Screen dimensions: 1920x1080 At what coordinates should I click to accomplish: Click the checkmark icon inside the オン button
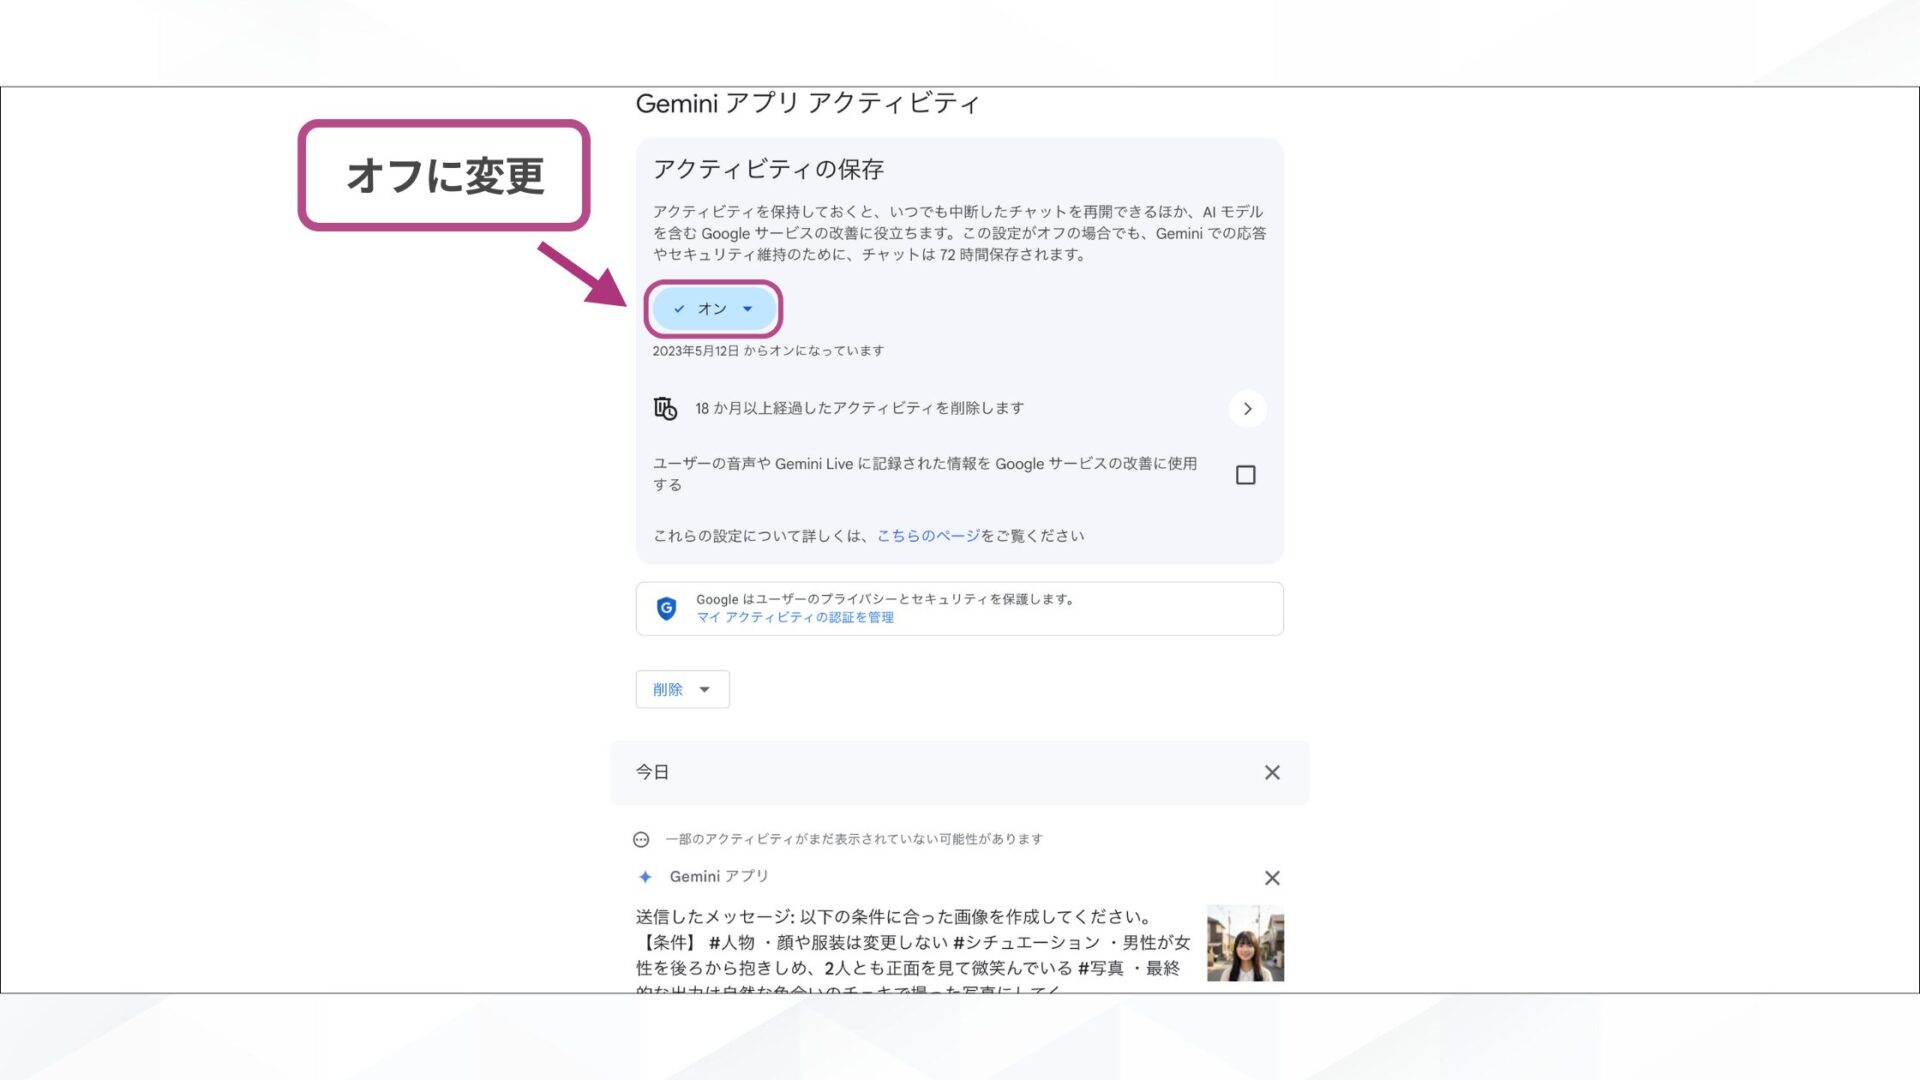point(679,309)
